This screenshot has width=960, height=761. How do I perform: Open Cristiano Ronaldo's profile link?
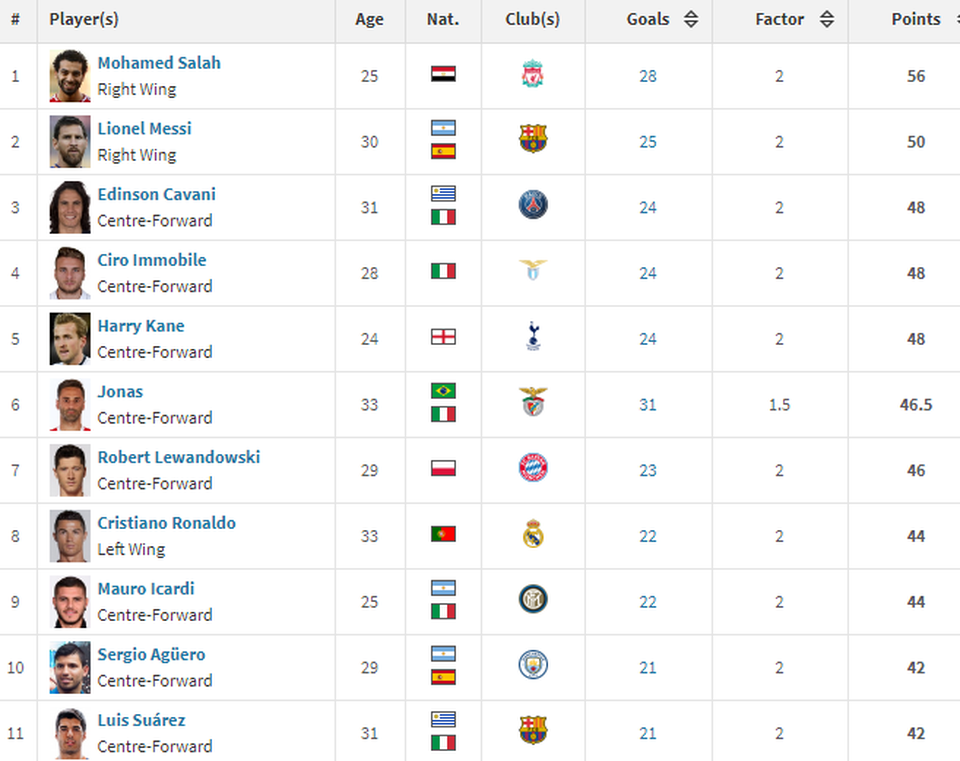tap(166, 523)
